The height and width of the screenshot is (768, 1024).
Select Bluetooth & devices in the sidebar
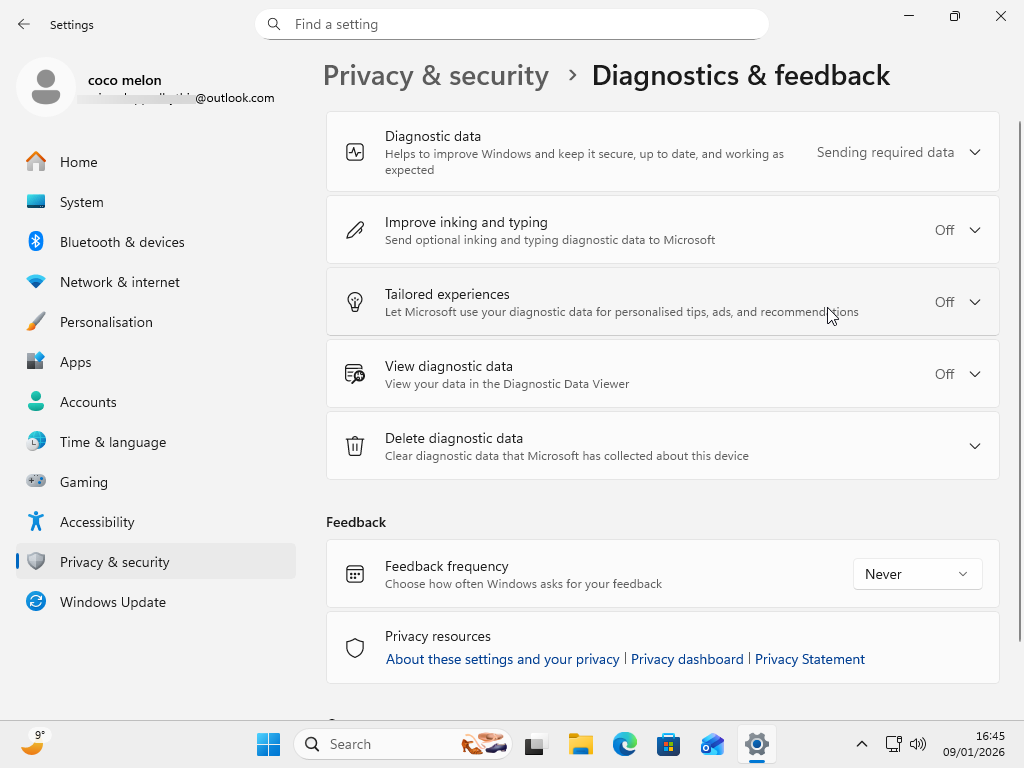click(122, 241)
